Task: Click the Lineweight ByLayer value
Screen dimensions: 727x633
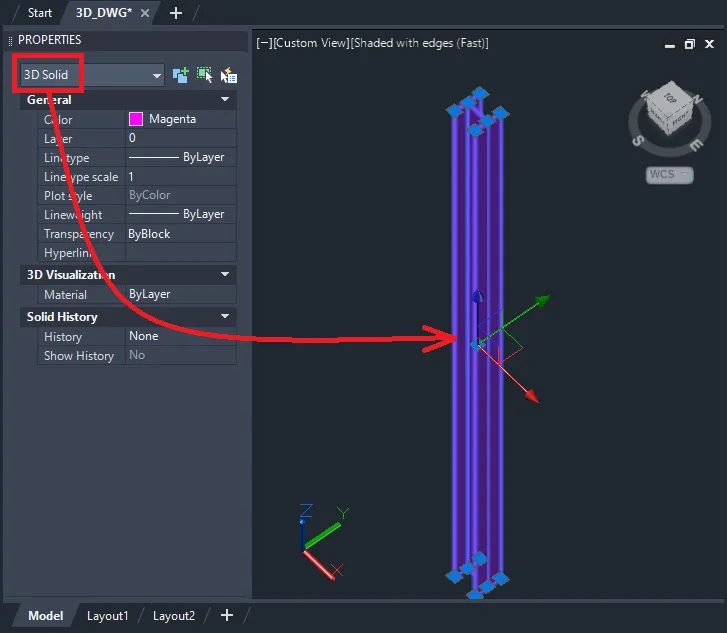Action: pos(181,214)
